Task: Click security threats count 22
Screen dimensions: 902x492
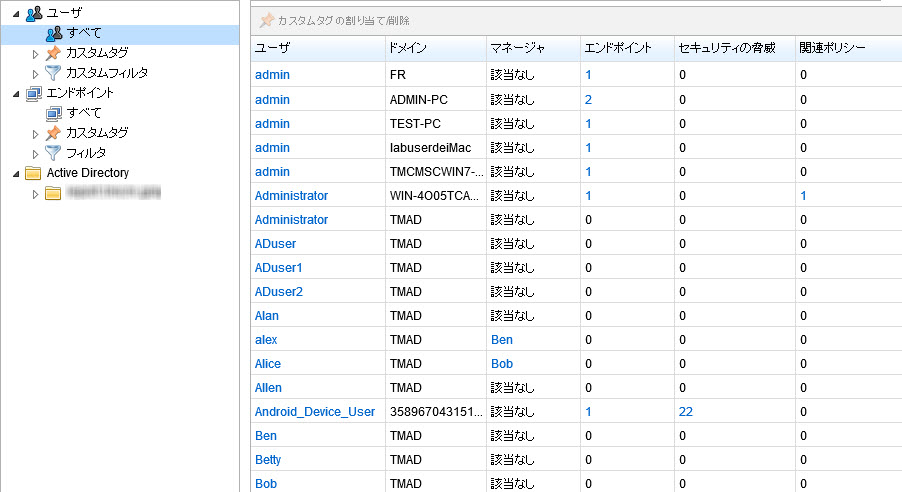Action: [x=686, y=412]
